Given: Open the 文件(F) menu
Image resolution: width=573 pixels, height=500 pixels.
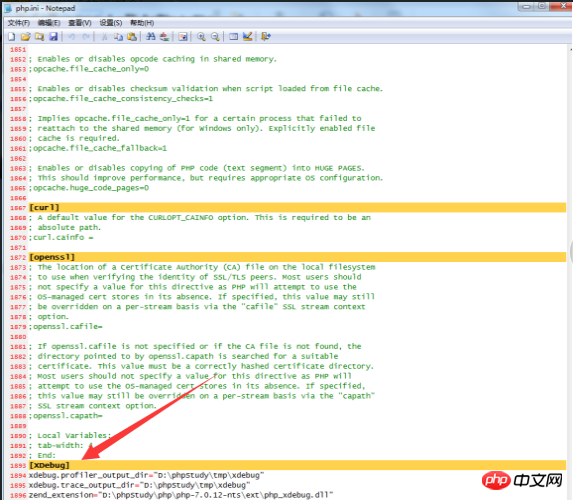Looking at the screenshot, I should (x=19, y=23).
